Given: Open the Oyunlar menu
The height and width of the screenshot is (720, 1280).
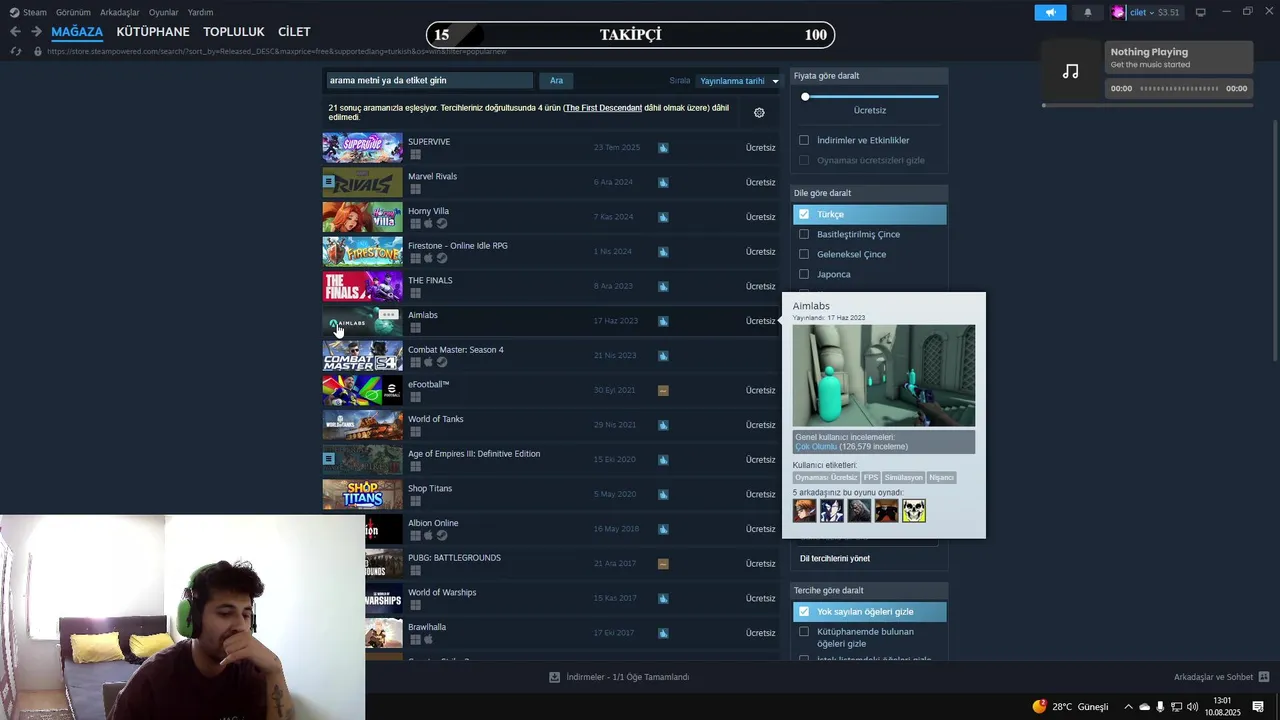Looking at the screenshot, I should pos(164,12).
